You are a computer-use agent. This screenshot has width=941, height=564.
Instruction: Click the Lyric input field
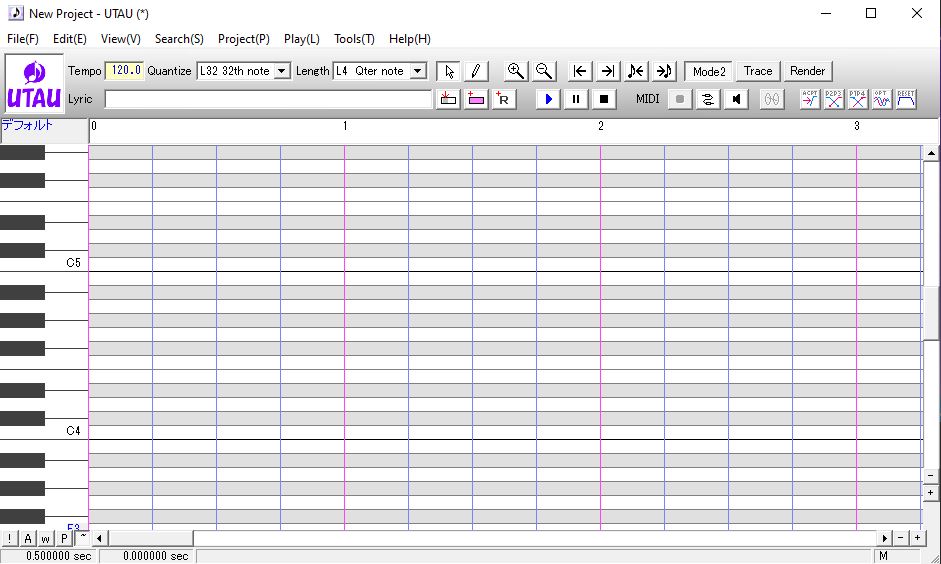click(x=268, y=99)
